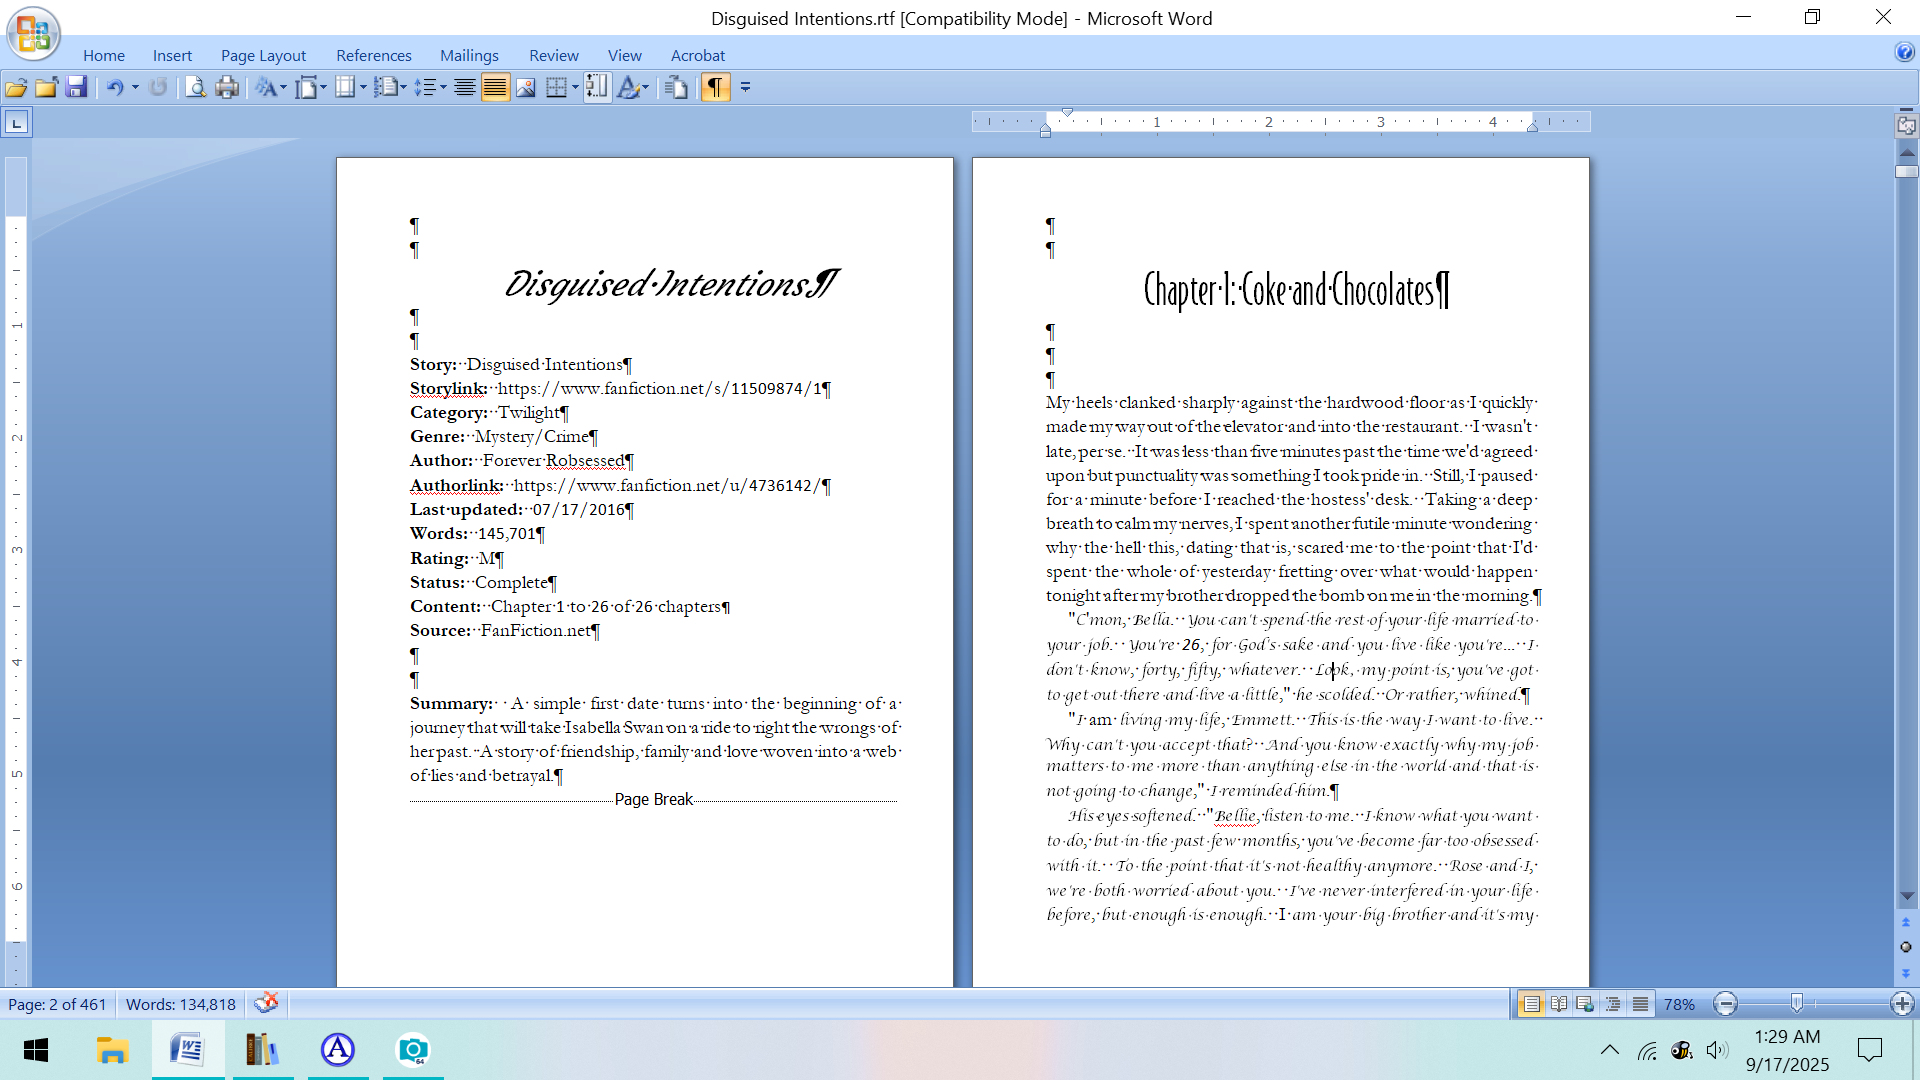Switch to Outline view

pyautogui.click(x=1613, y=1004)
